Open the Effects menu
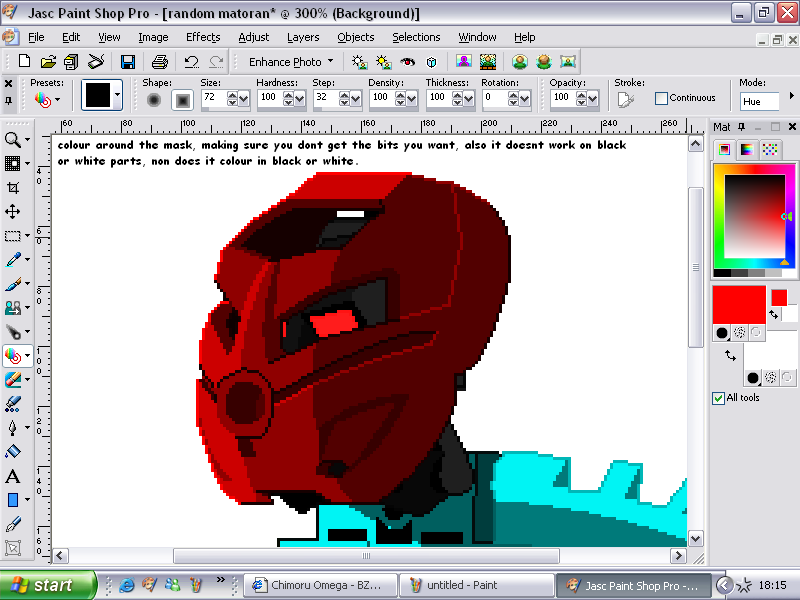 [203, 37]
